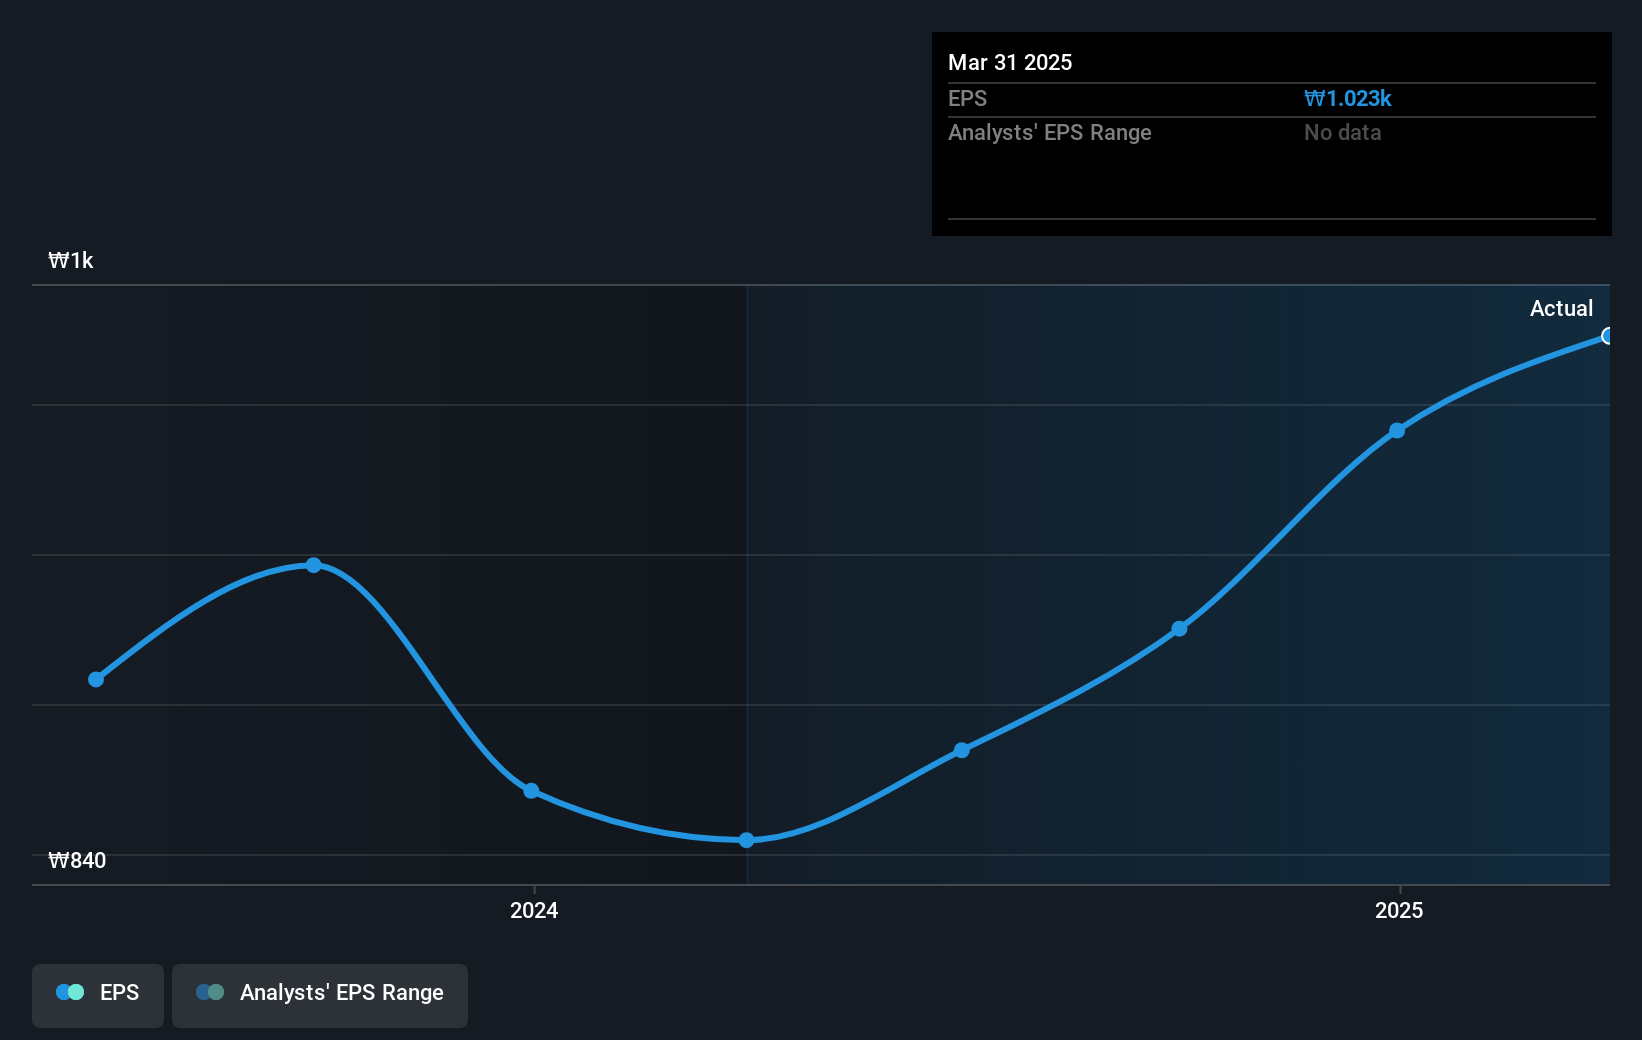Click the 'No data' analysts range value
Screen dimensions: 1642x1040
pyautogui.click(x=1342, y=132)
